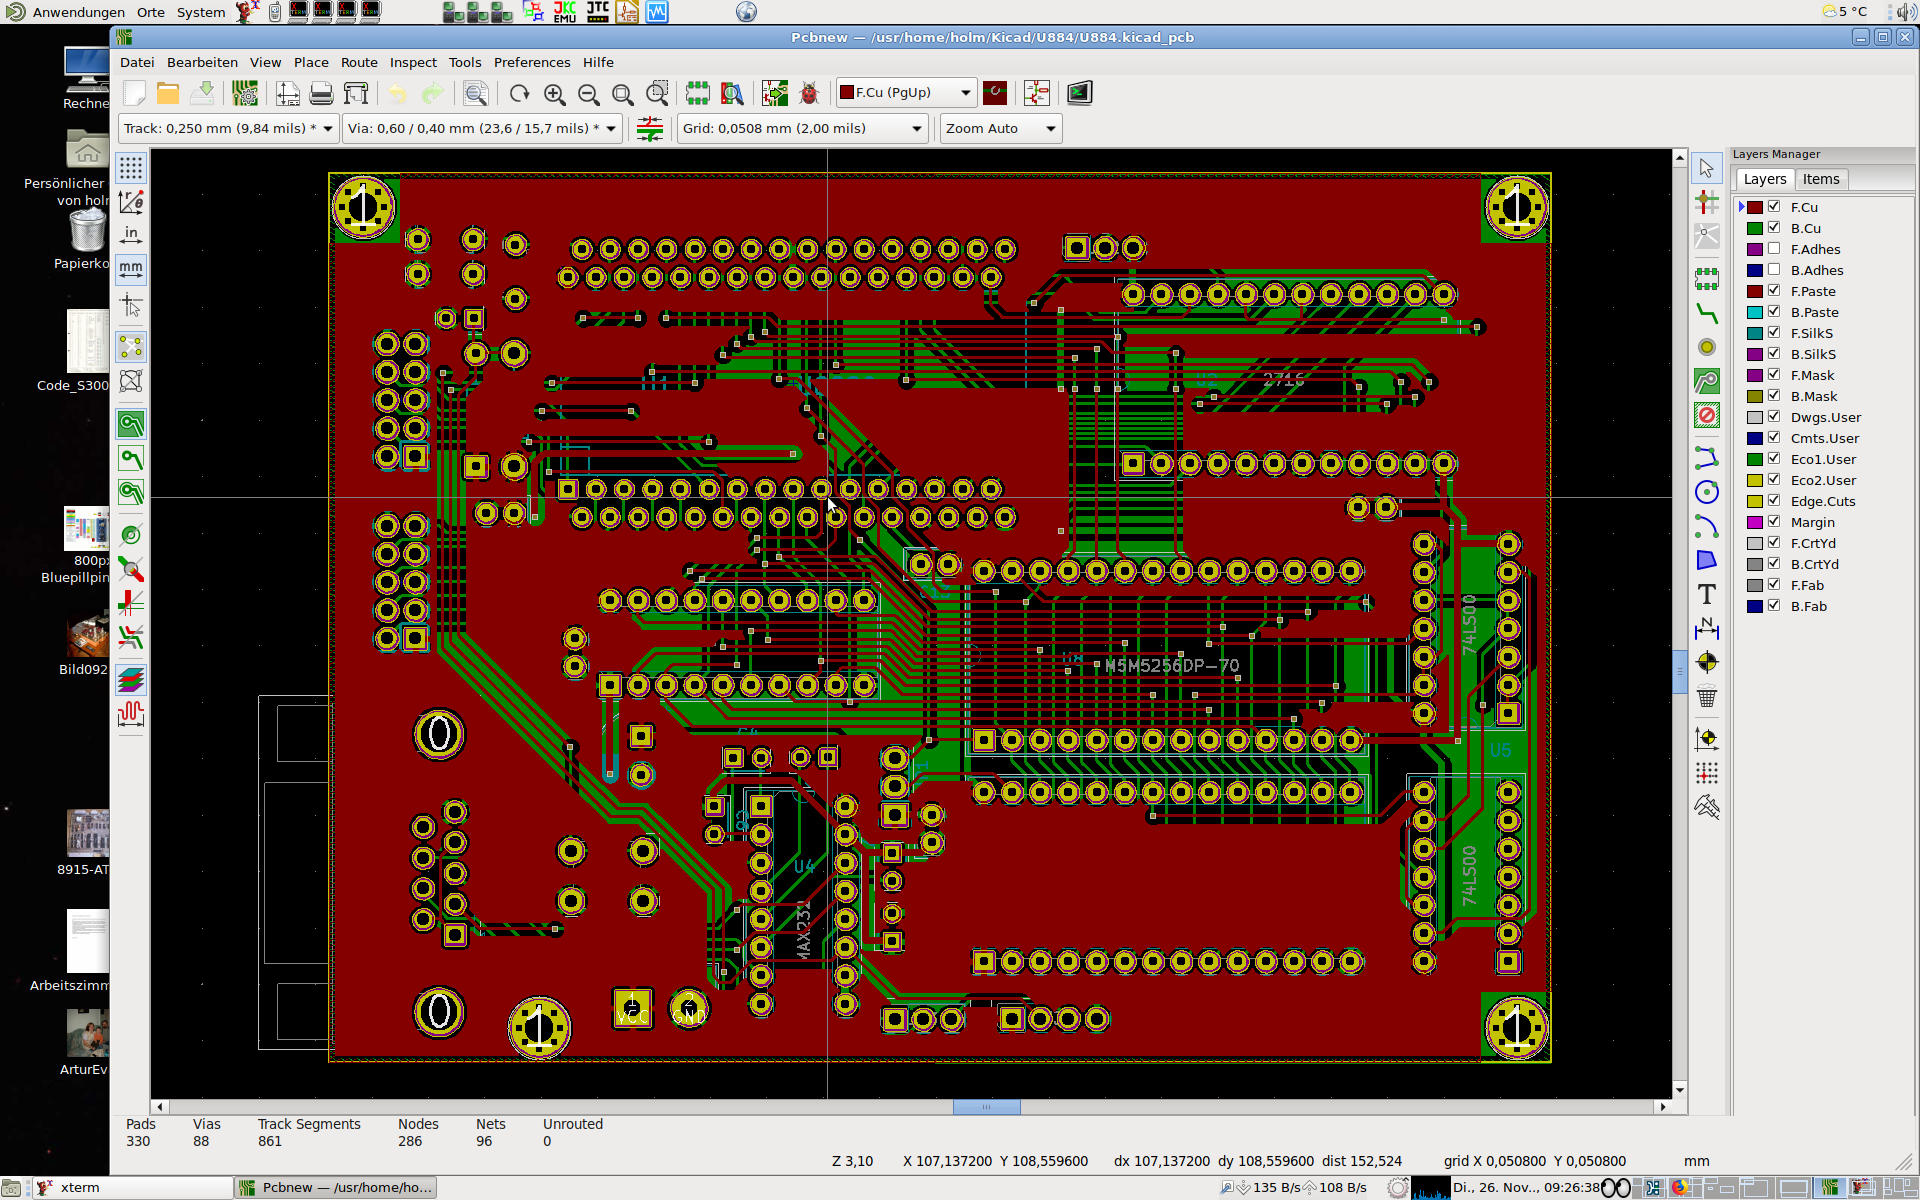
Task: Select the Draw arc tool
Action: coord(1707,526)
